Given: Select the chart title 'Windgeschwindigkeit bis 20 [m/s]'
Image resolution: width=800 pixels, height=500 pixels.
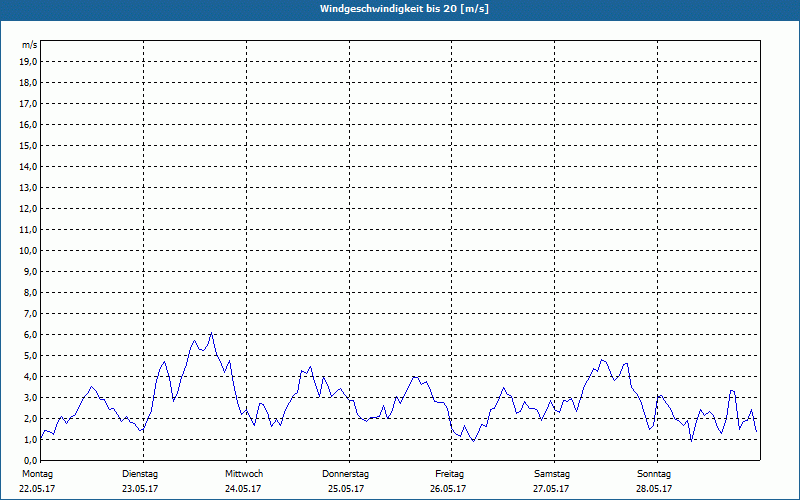Looking at the screenshot, I should click(404, 9).
